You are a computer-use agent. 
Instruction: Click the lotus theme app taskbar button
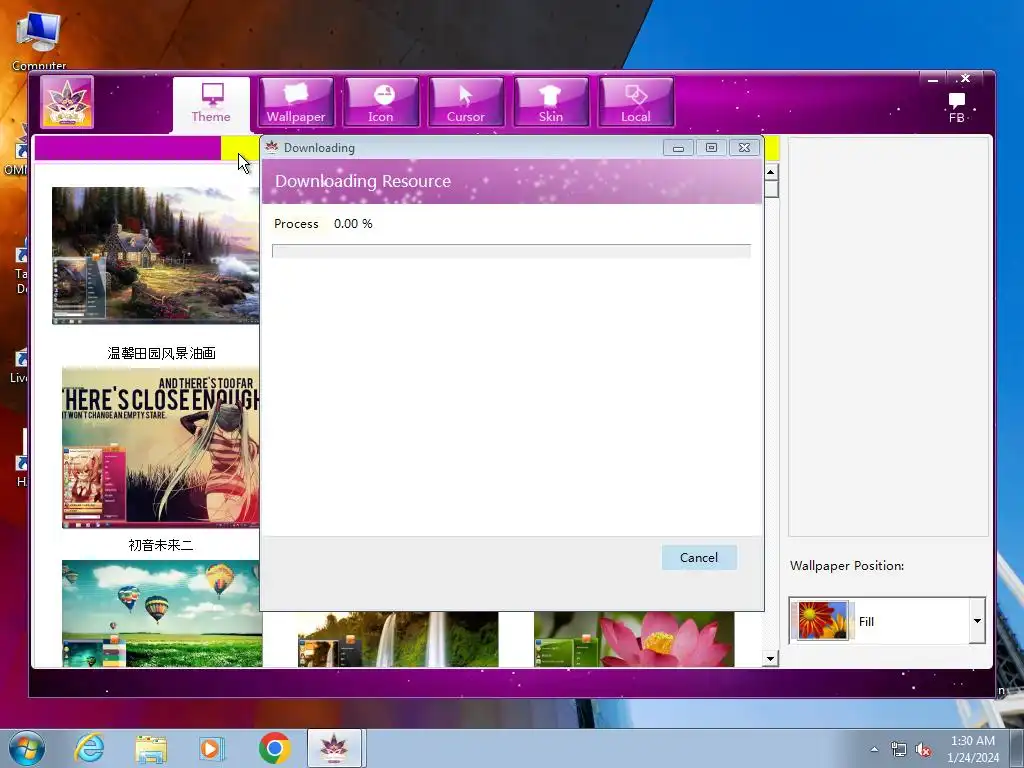tap(334, 748)
